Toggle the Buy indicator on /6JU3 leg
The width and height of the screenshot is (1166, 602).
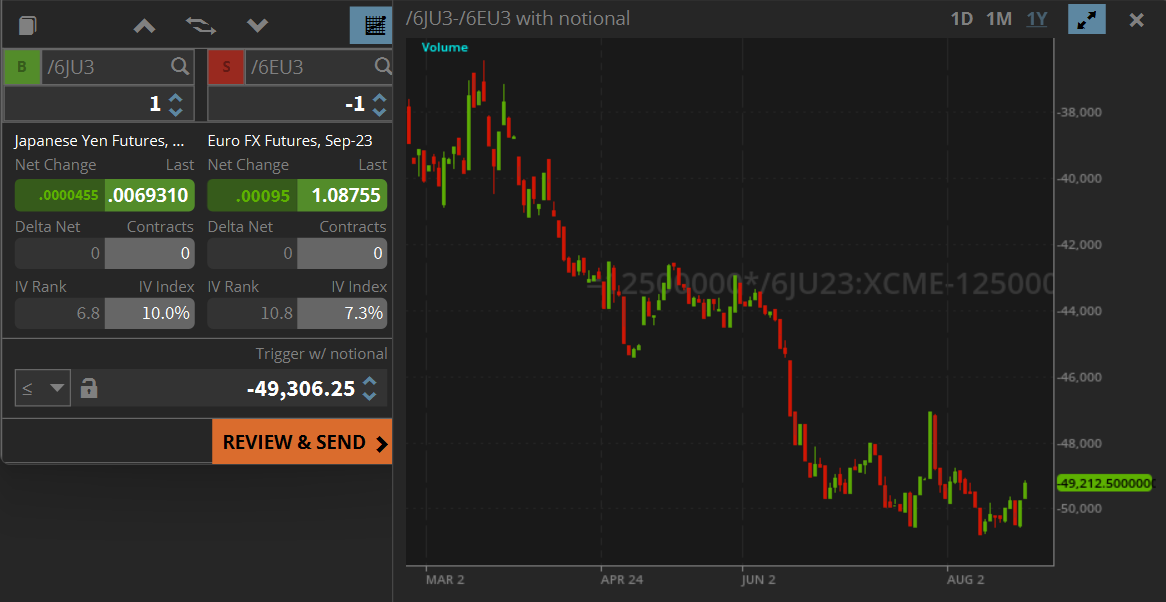(x=22, y=66)
